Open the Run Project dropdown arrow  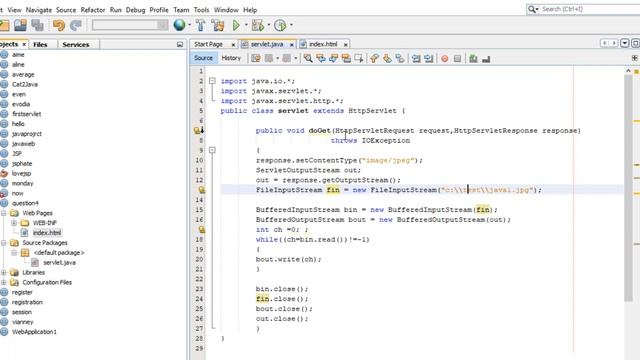(246, 25)
